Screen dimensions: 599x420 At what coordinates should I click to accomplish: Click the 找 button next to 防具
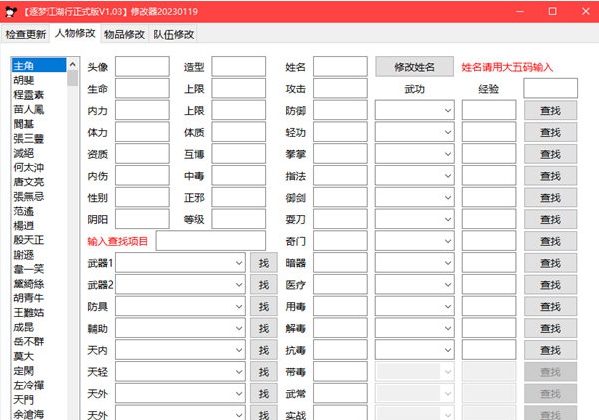coord(264,306)
